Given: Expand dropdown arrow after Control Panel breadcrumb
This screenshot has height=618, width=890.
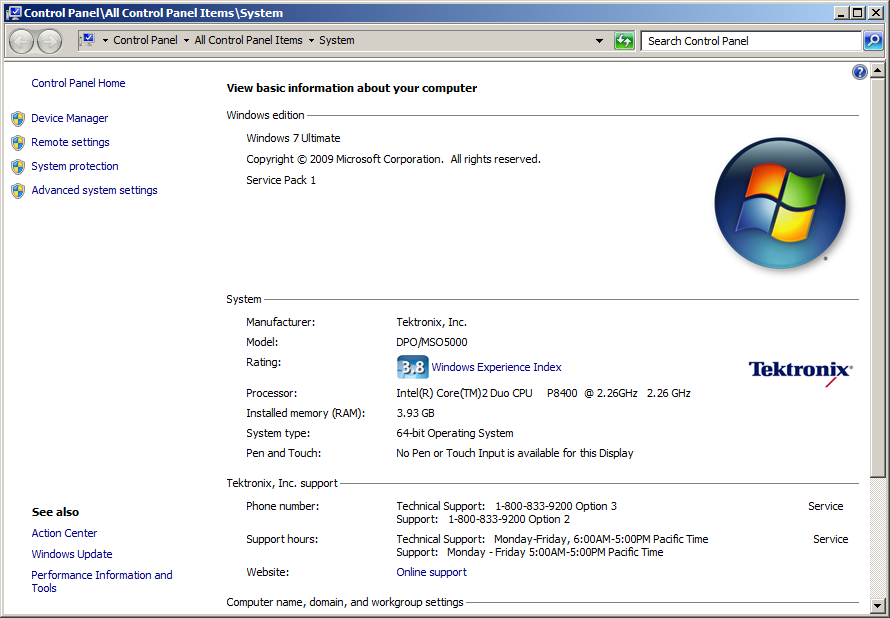Looking at the screenshot, I should 186,40.
